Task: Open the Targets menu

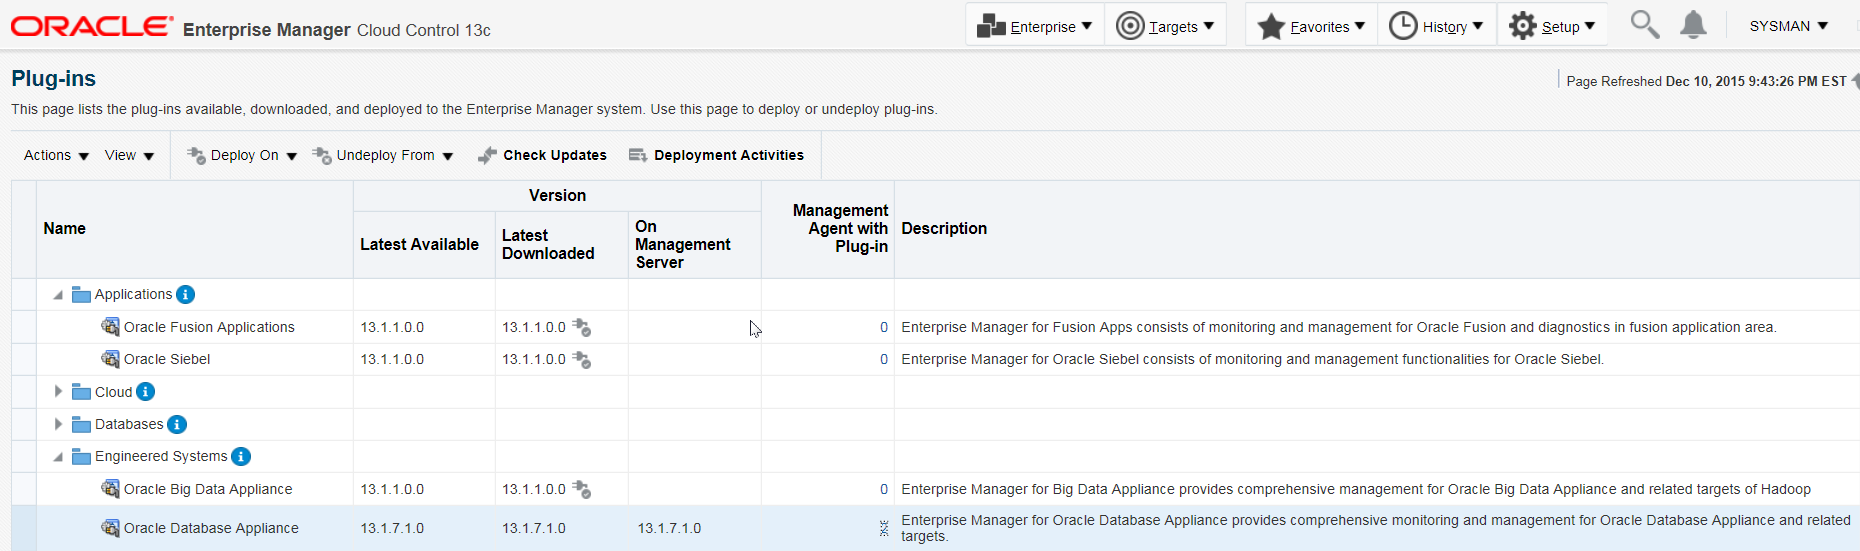Action: 1165,26
